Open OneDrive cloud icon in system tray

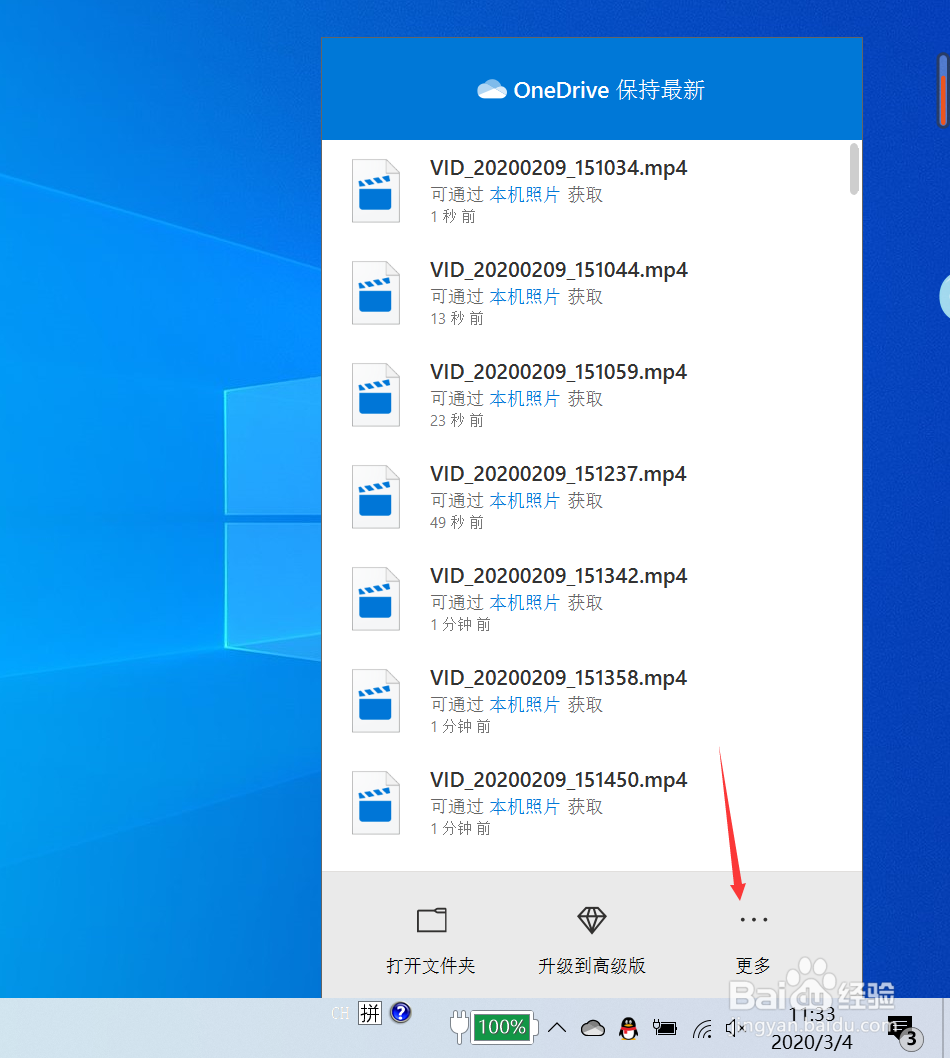pos(592,1028)
